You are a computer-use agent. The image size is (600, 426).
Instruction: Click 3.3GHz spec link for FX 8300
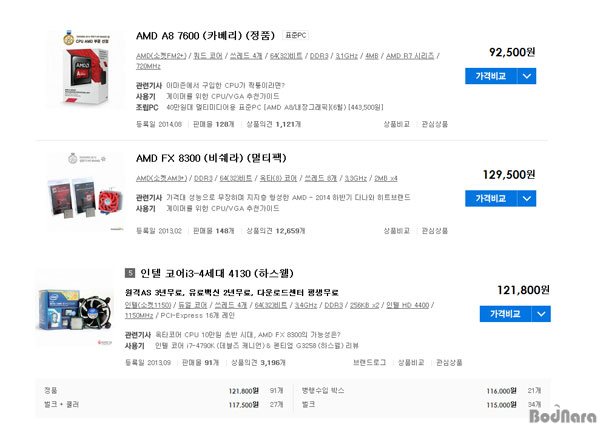pos(356,178)
